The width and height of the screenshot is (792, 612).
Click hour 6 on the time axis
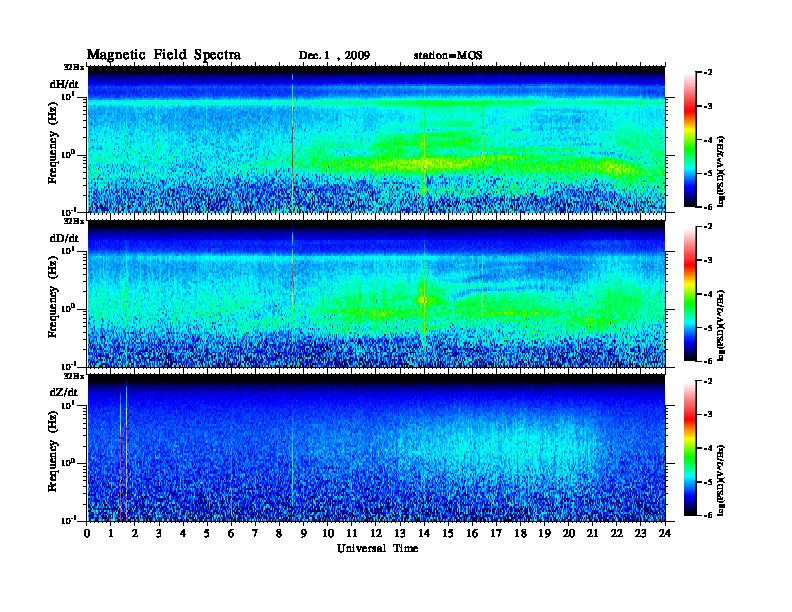click(231, 534)
